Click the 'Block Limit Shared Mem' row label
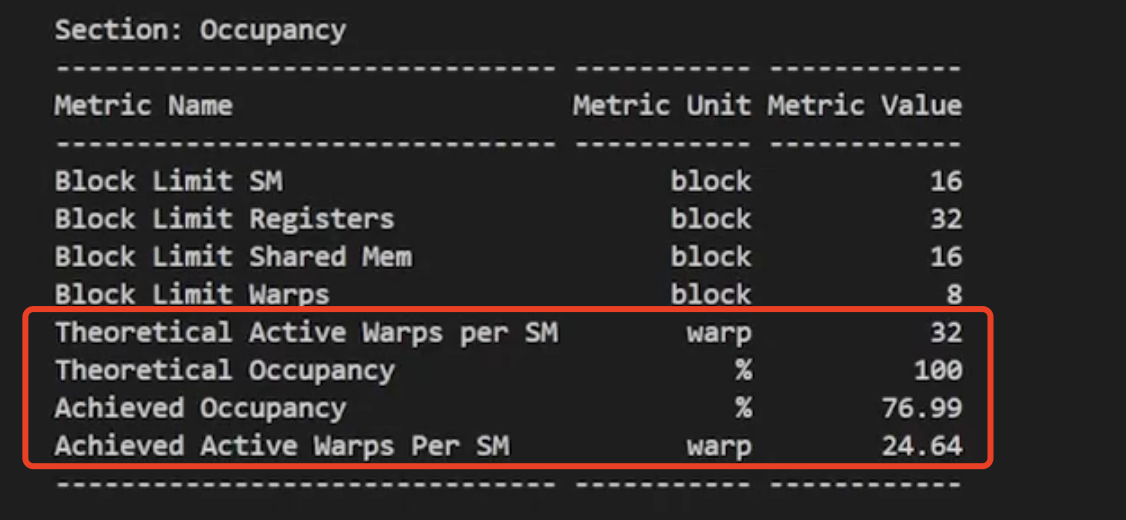Viewport: 1126px width, 520px height. click(x=233, y=257)
